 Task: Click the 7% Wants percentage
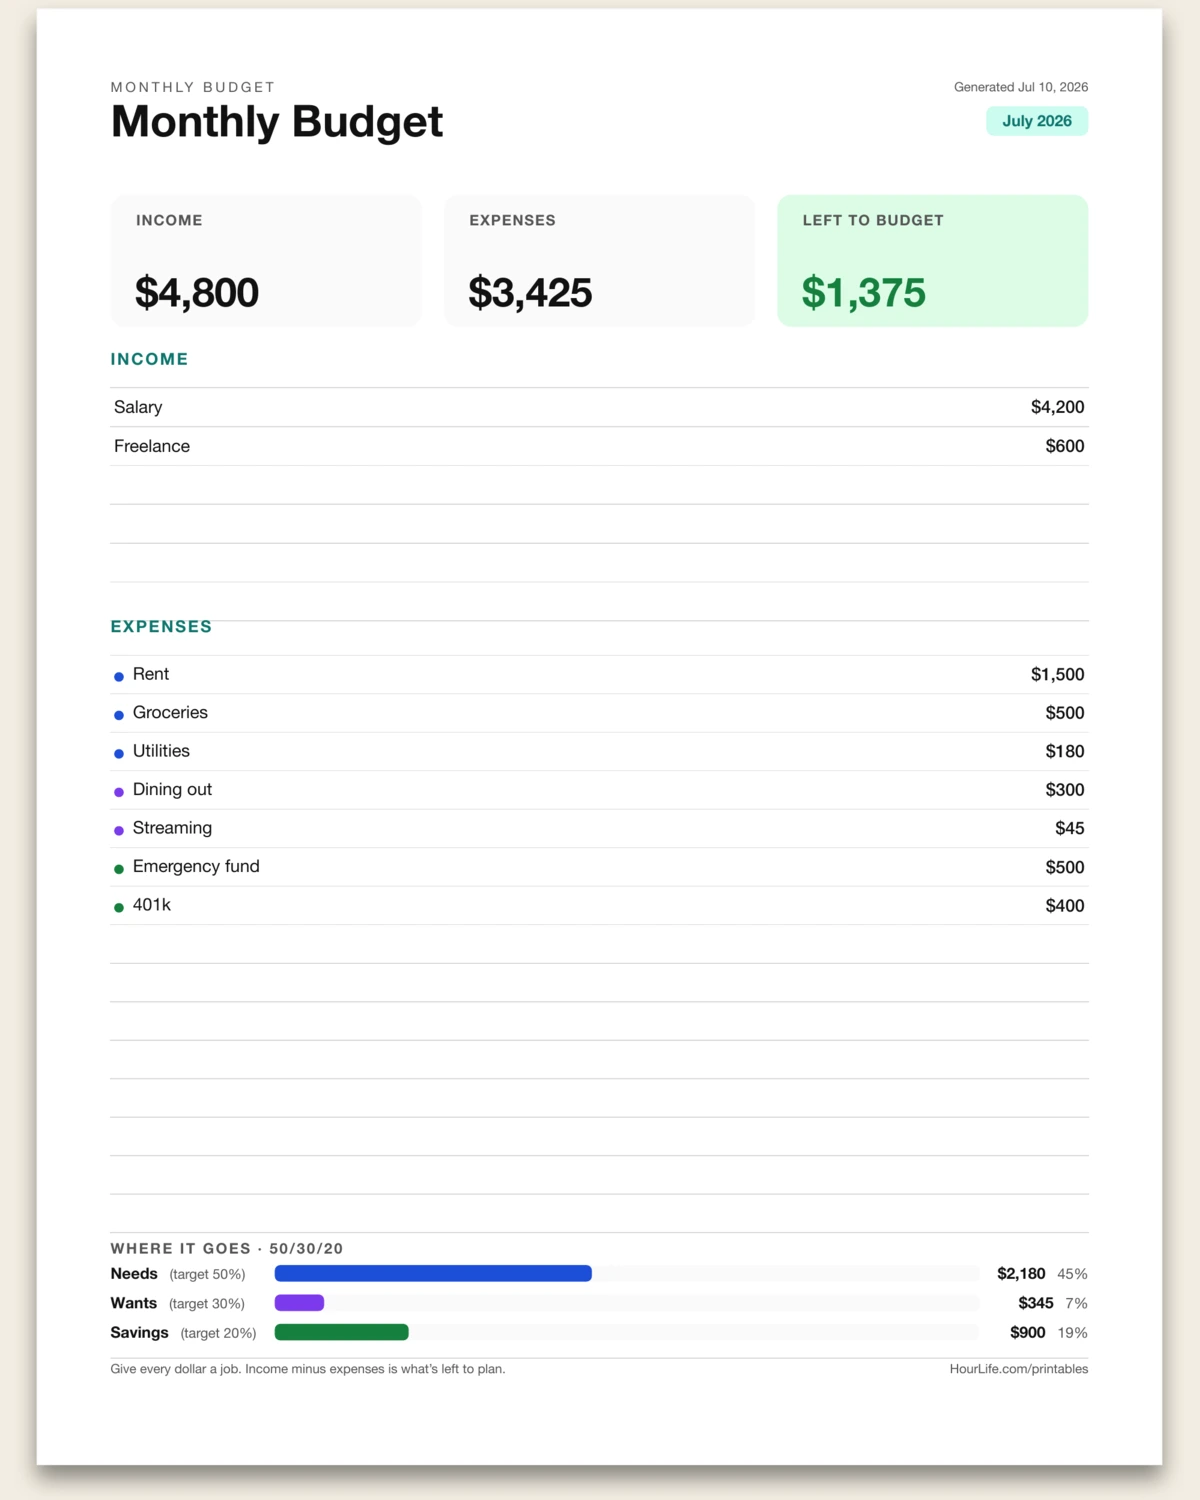tap(1076, 1303)
